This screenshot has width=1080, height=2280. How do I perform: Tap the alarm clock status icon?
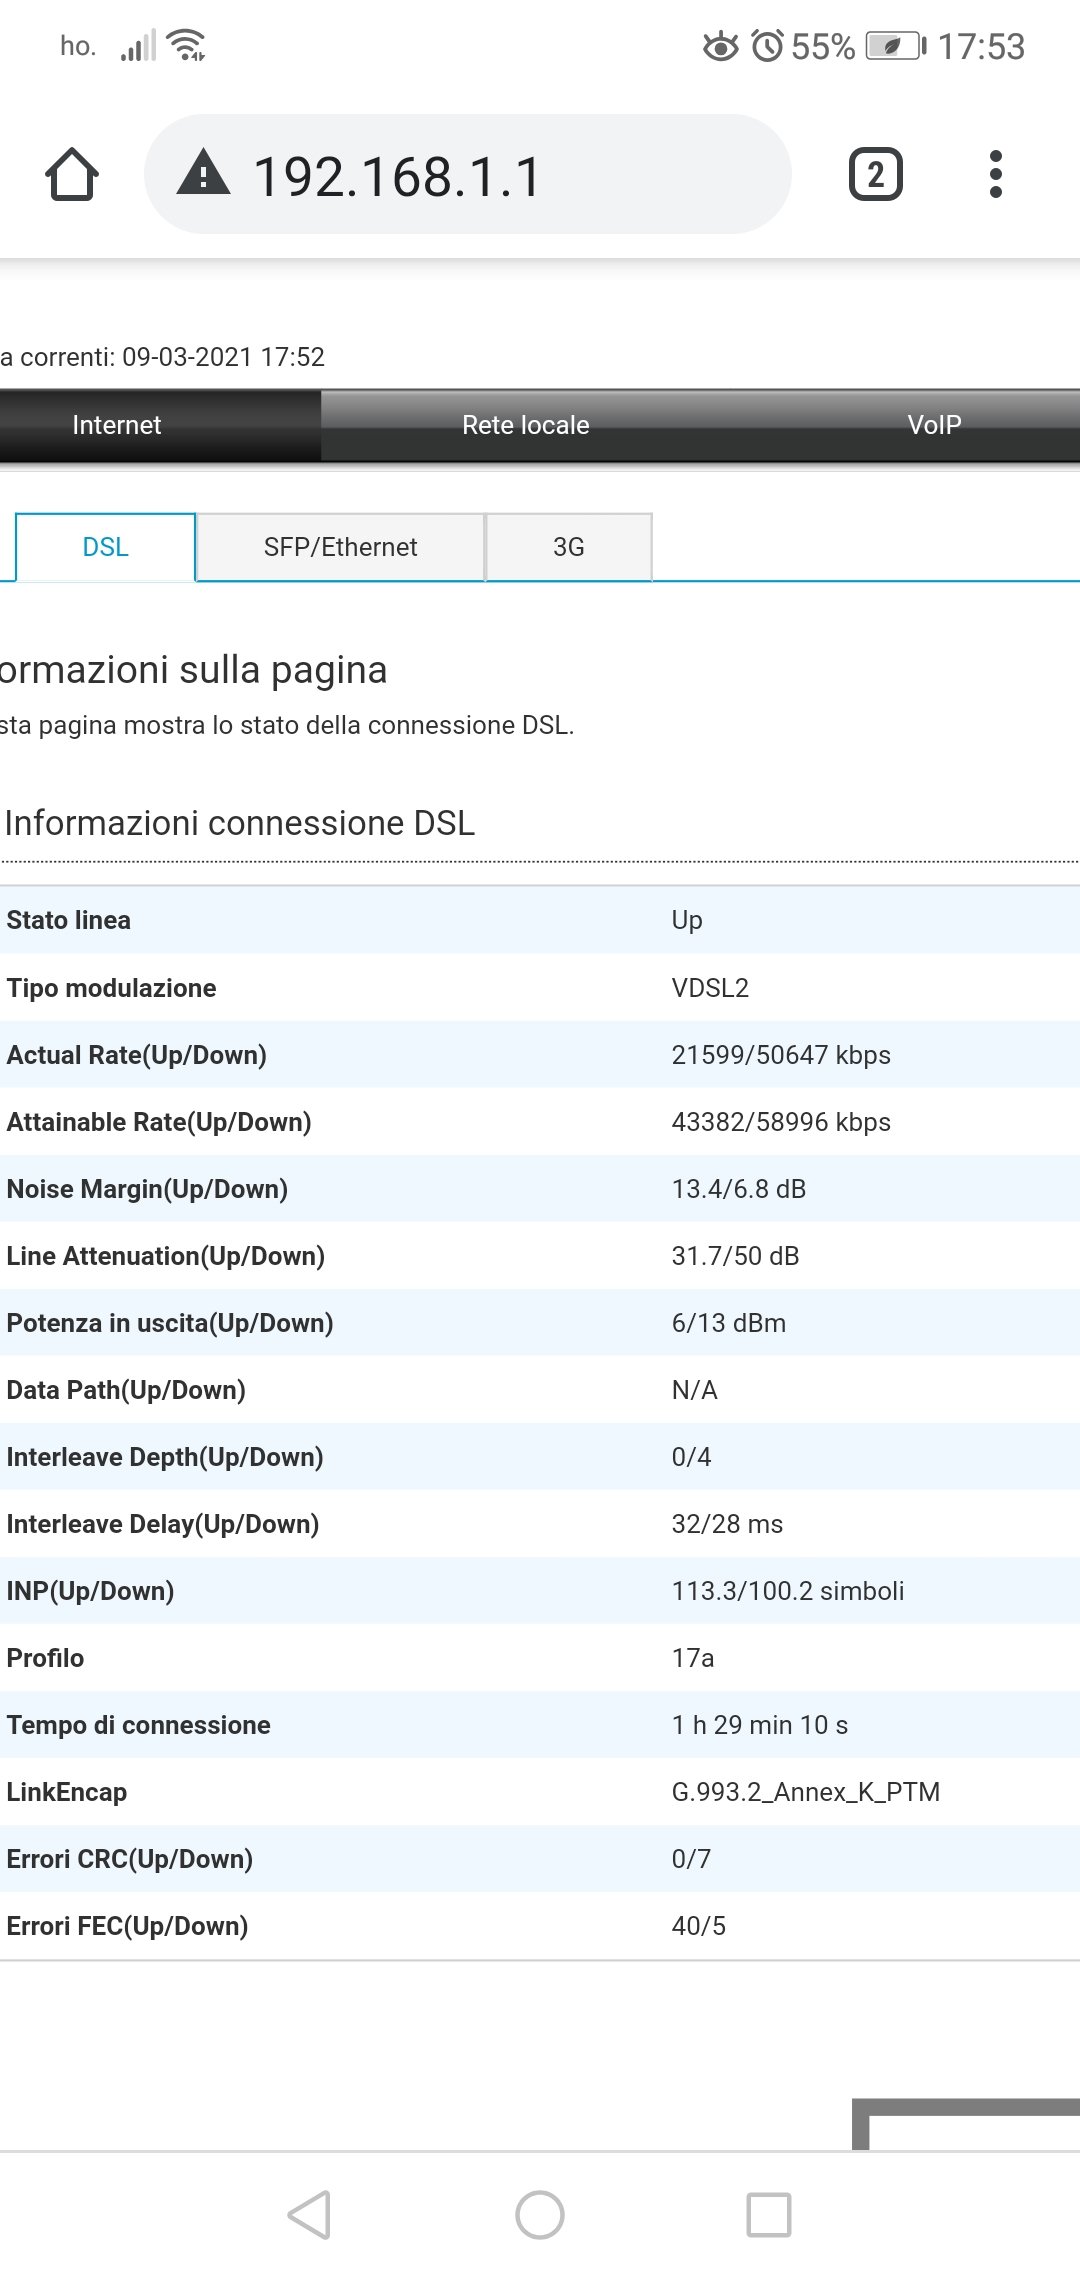point(767,46)
